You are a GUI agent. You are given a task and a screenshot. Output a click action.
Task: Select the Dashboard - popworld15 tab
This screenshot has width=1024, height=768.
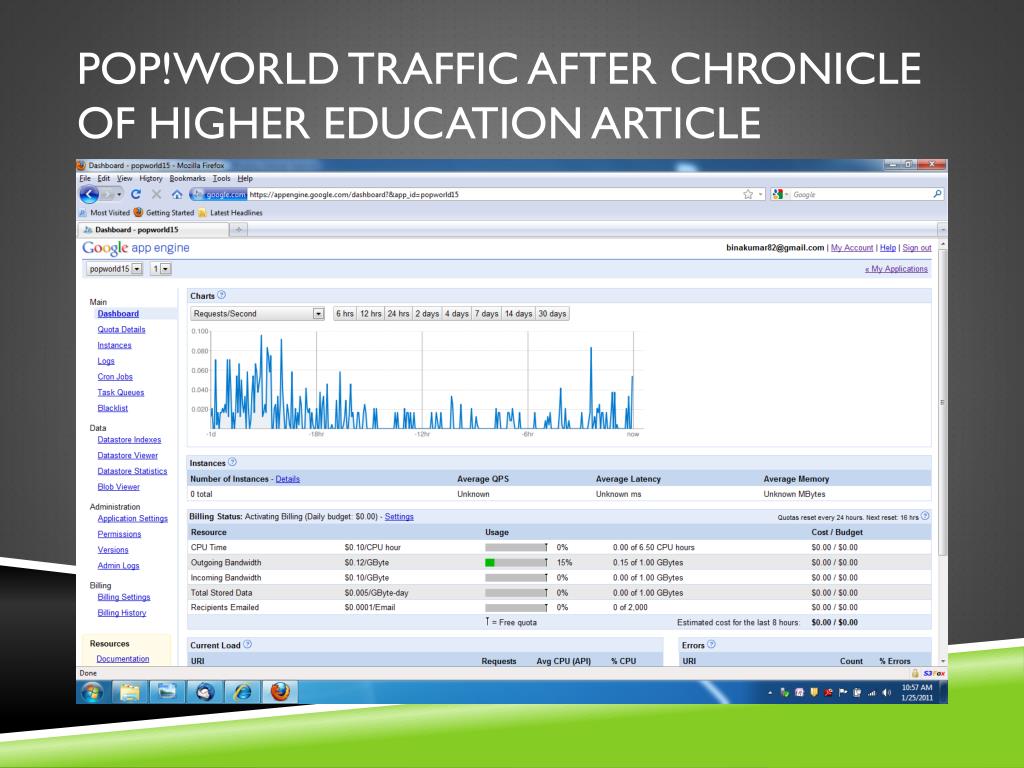[153, 229]
